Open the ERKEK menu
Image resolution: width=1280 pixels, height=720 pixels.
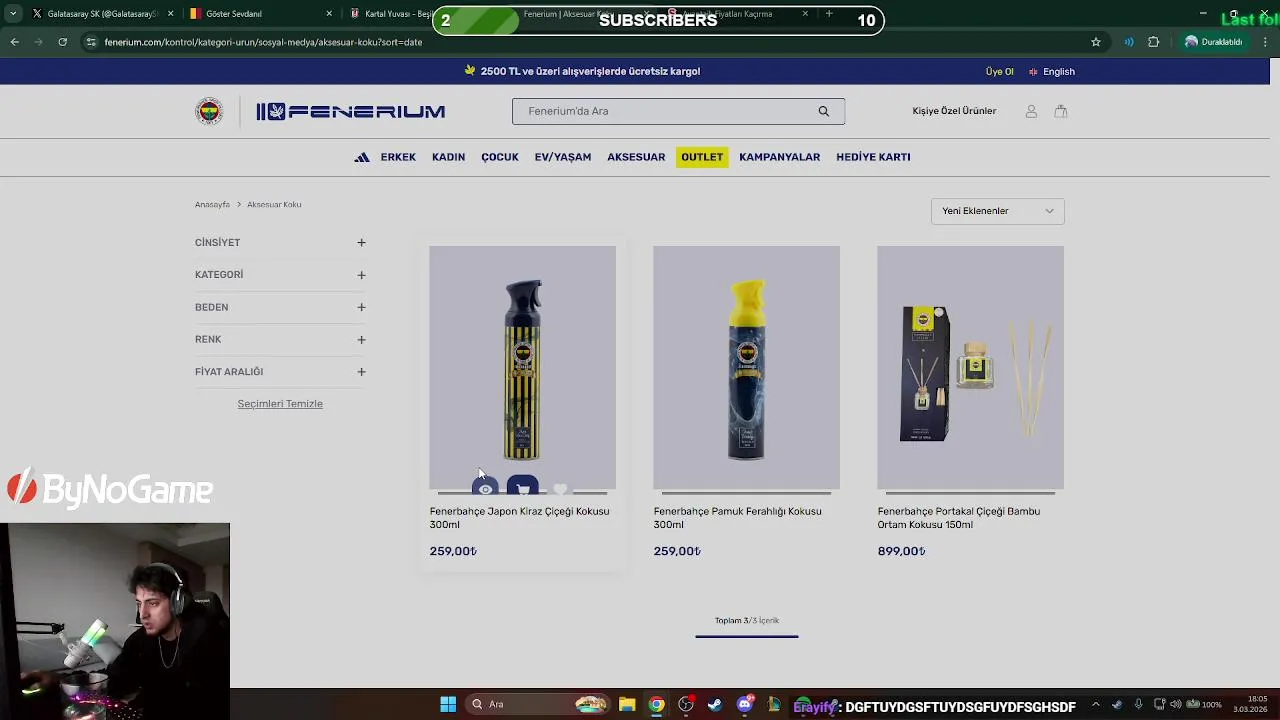398,157
